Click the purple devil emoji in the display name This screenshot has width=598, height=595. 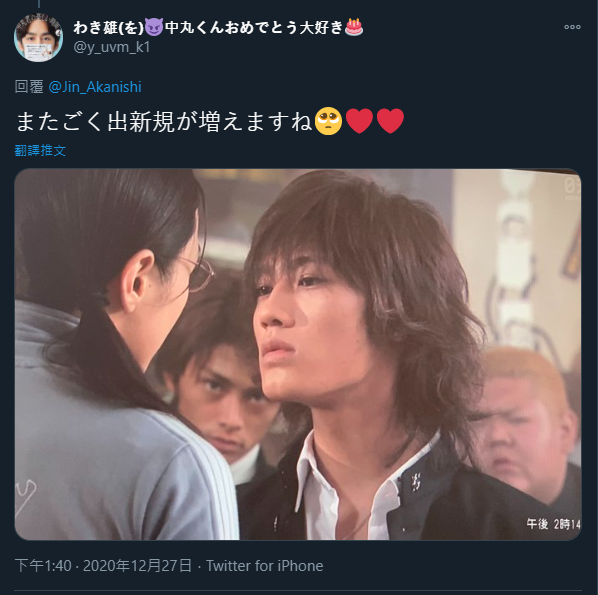[x=154, y=27]
